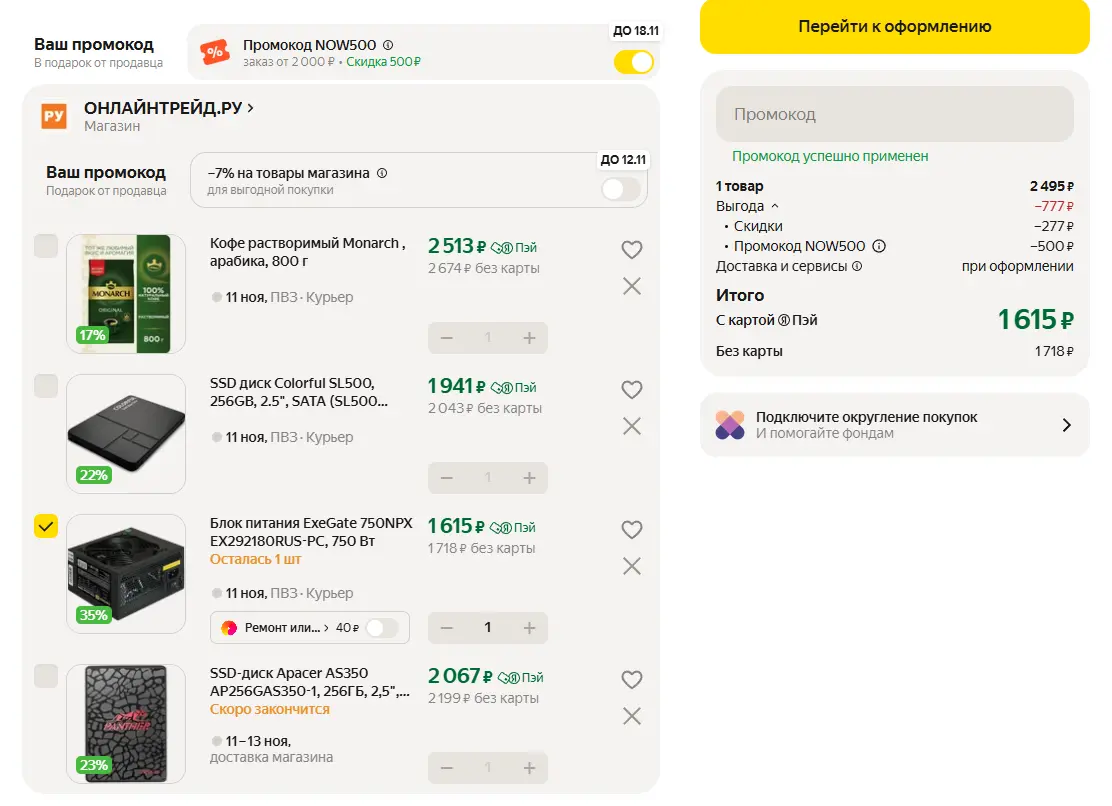Decrease quantity of Monarch coffee
This screenshot has height=806, width=1112.
coord(447,338)
